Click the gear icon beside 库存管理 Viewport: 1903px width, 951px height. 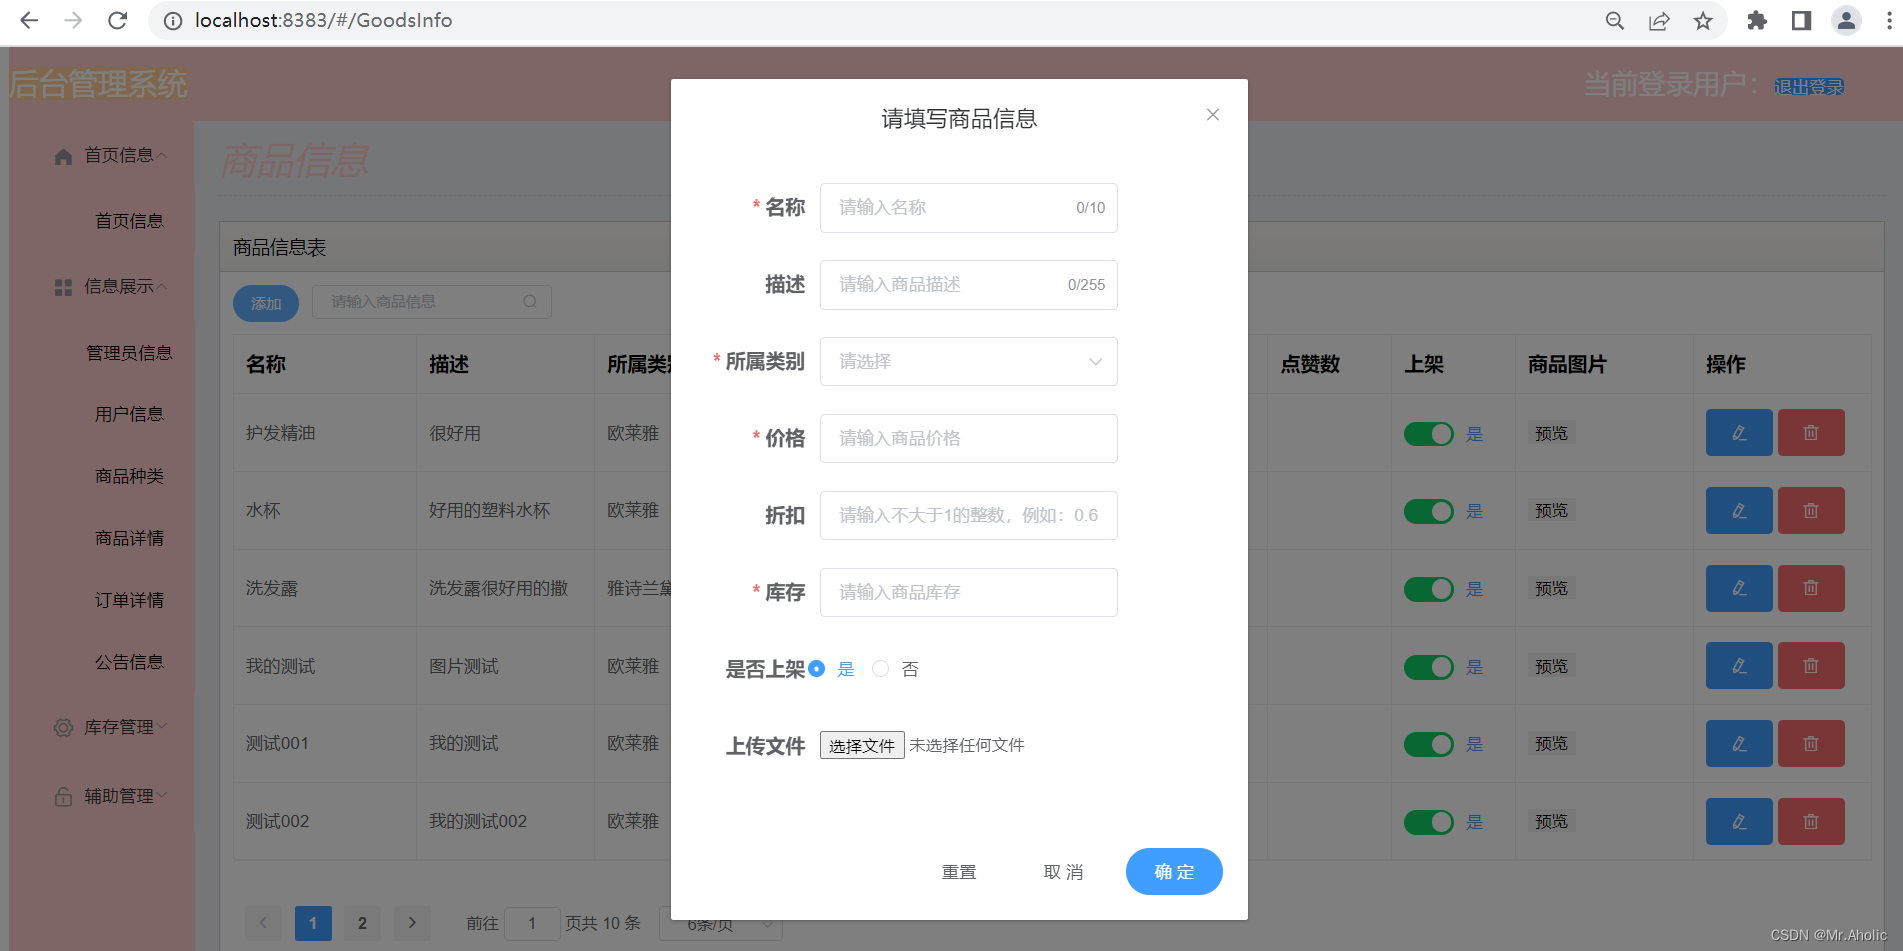62,727
